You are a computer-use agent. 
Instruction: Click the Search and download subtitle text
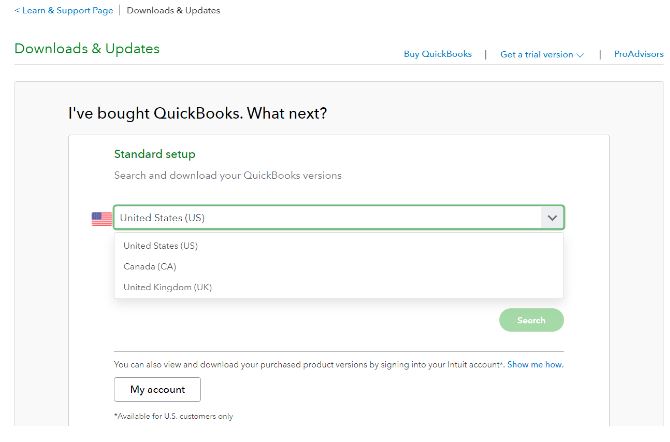[228, 175]
